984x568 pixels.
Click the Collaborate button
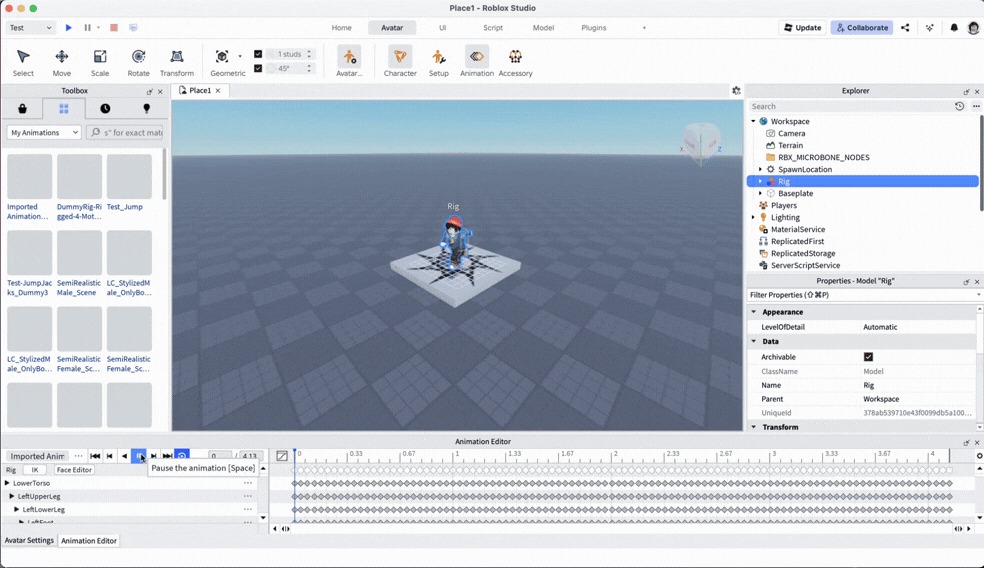click(862, 28)
